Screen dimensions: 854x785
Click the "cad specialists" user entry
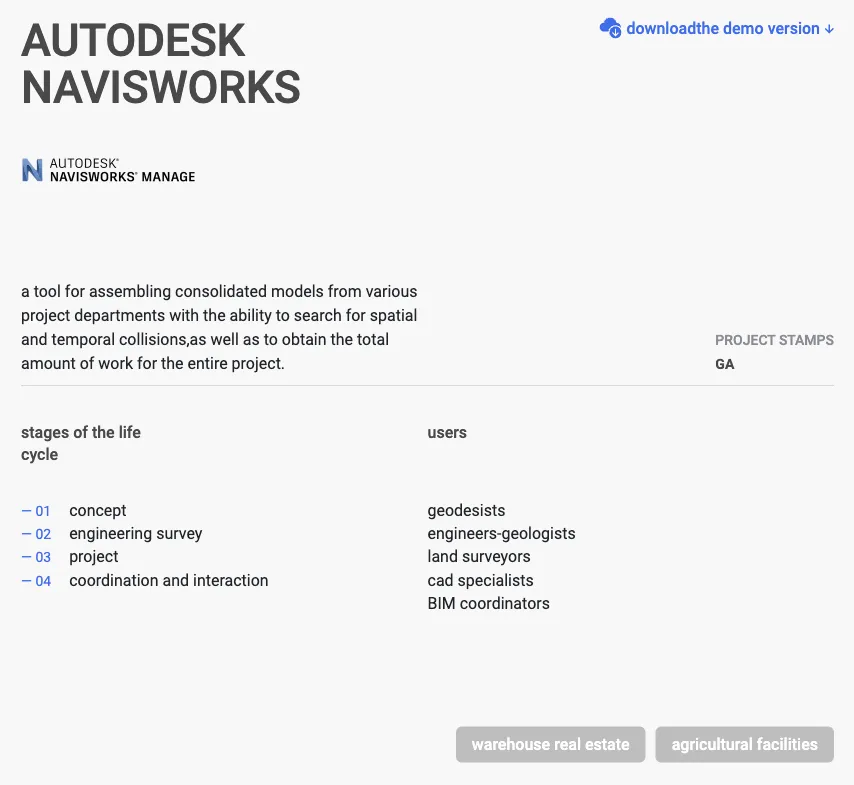(480, 580)
